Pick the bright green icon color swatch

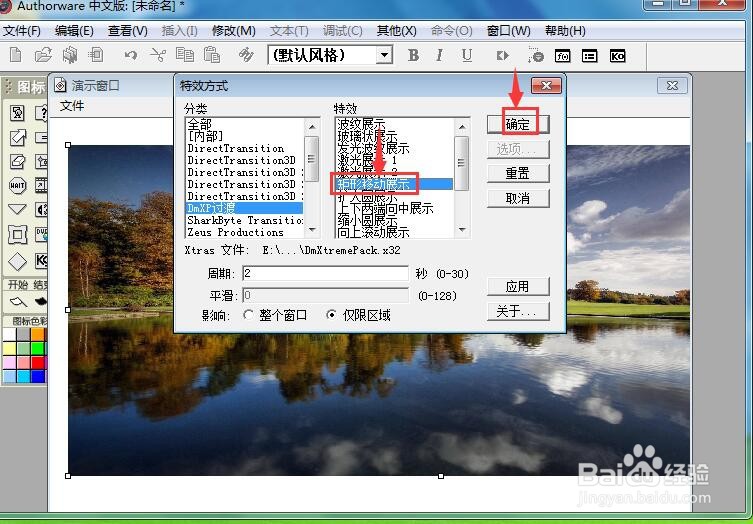coord(37,348)
